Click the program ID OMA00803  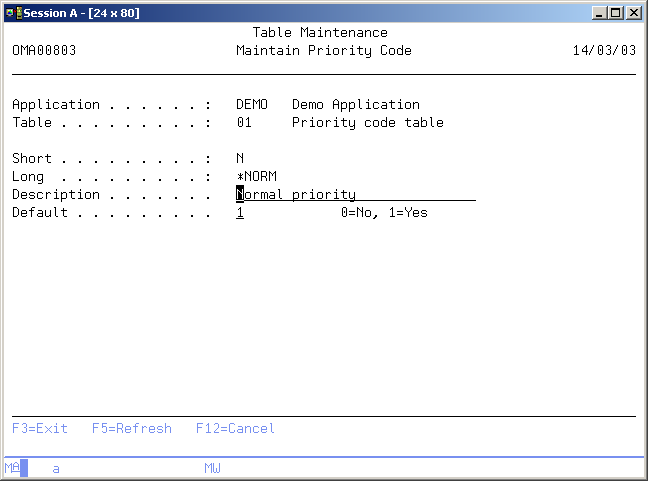(44, 51)
